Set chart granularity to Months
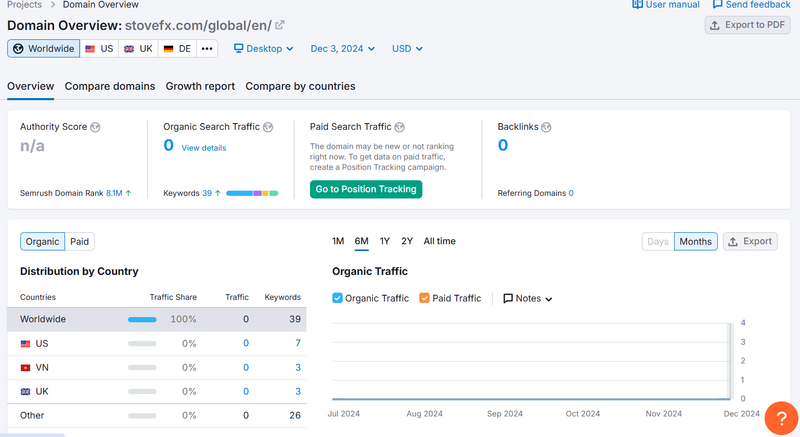The width and height of the screenshot is (800, 437). (695, 242)
